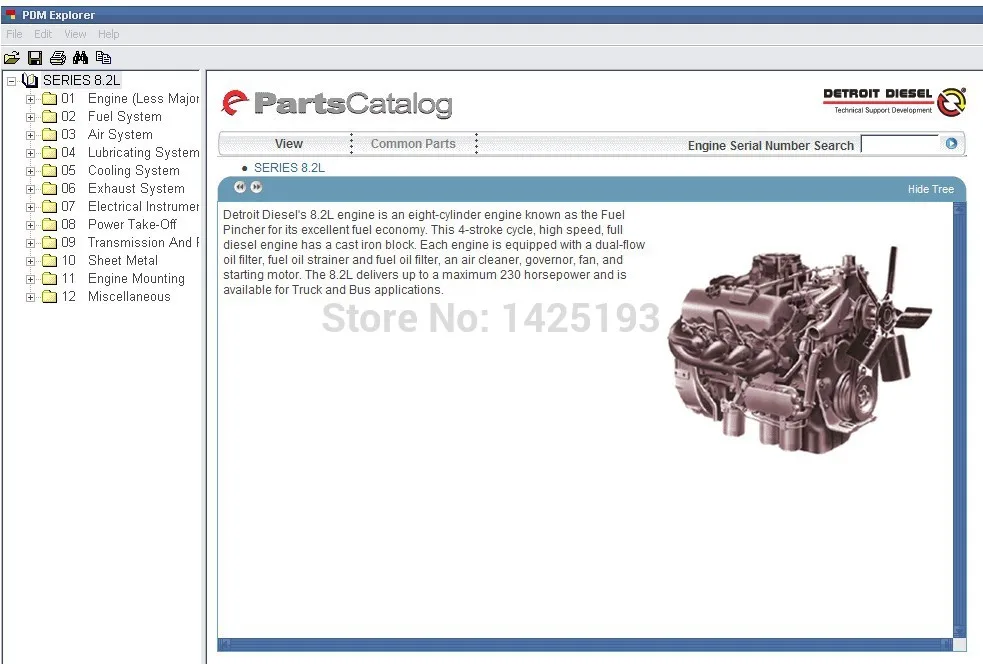Click the Engine Serial Number search go button
983x664 pixels.
(951, 144)
